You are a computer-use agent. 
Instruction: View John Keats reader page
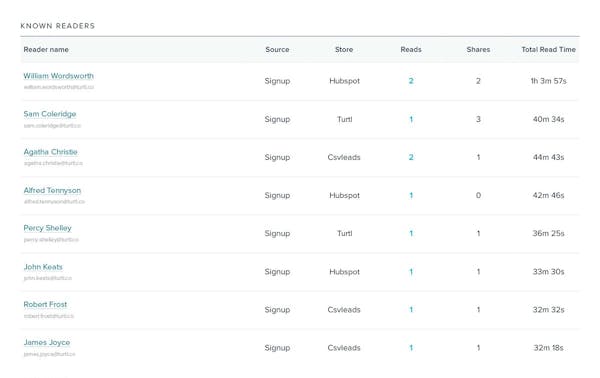[43, 267]
